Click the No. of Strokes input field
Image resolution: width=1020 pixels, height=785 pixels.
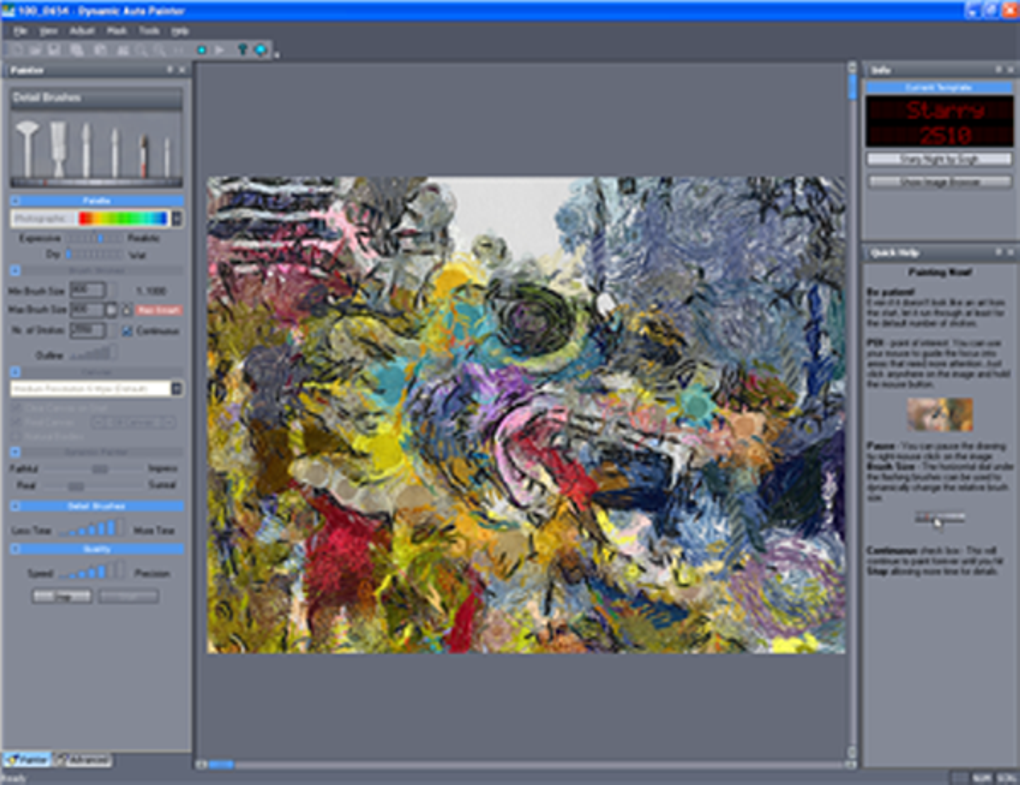[86, 330]
